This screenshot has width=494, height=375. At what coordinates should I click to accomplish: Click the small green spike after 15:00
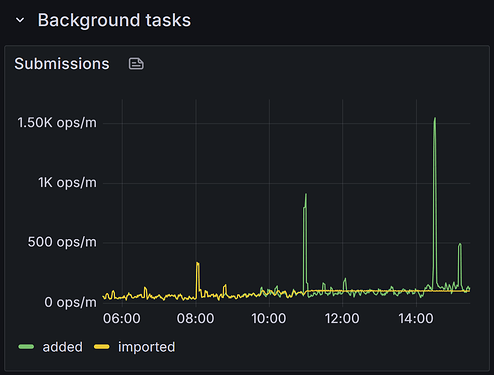[460, 244]
